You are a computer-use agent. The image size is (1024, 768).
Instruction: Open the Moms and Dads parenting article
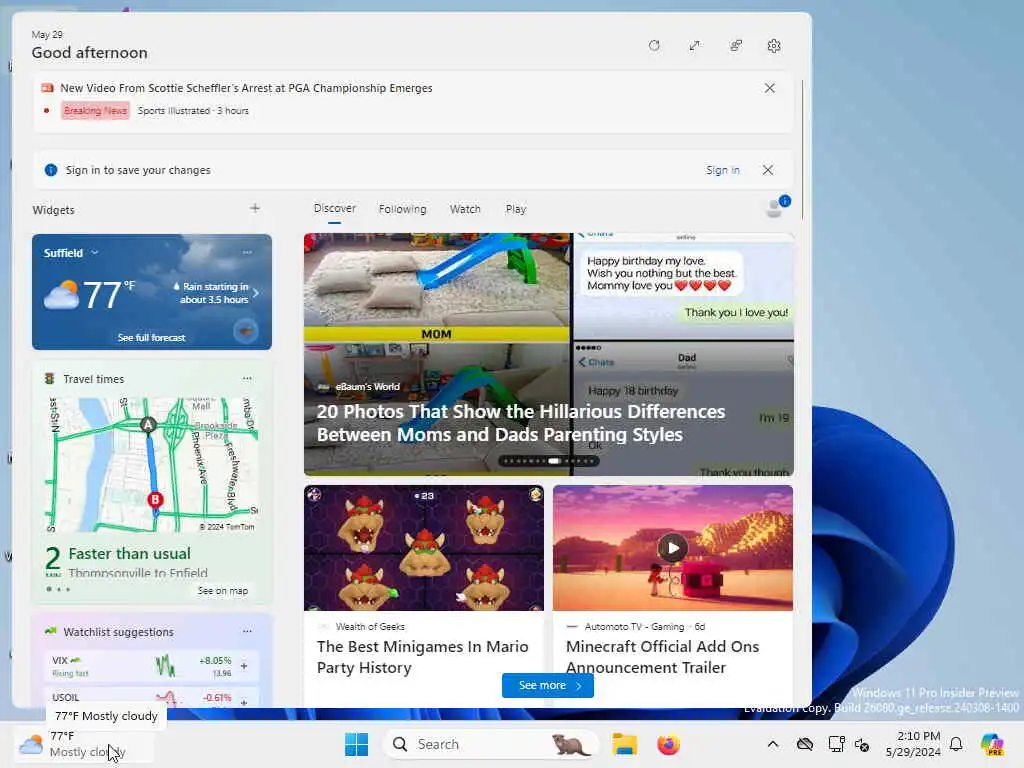520,423
